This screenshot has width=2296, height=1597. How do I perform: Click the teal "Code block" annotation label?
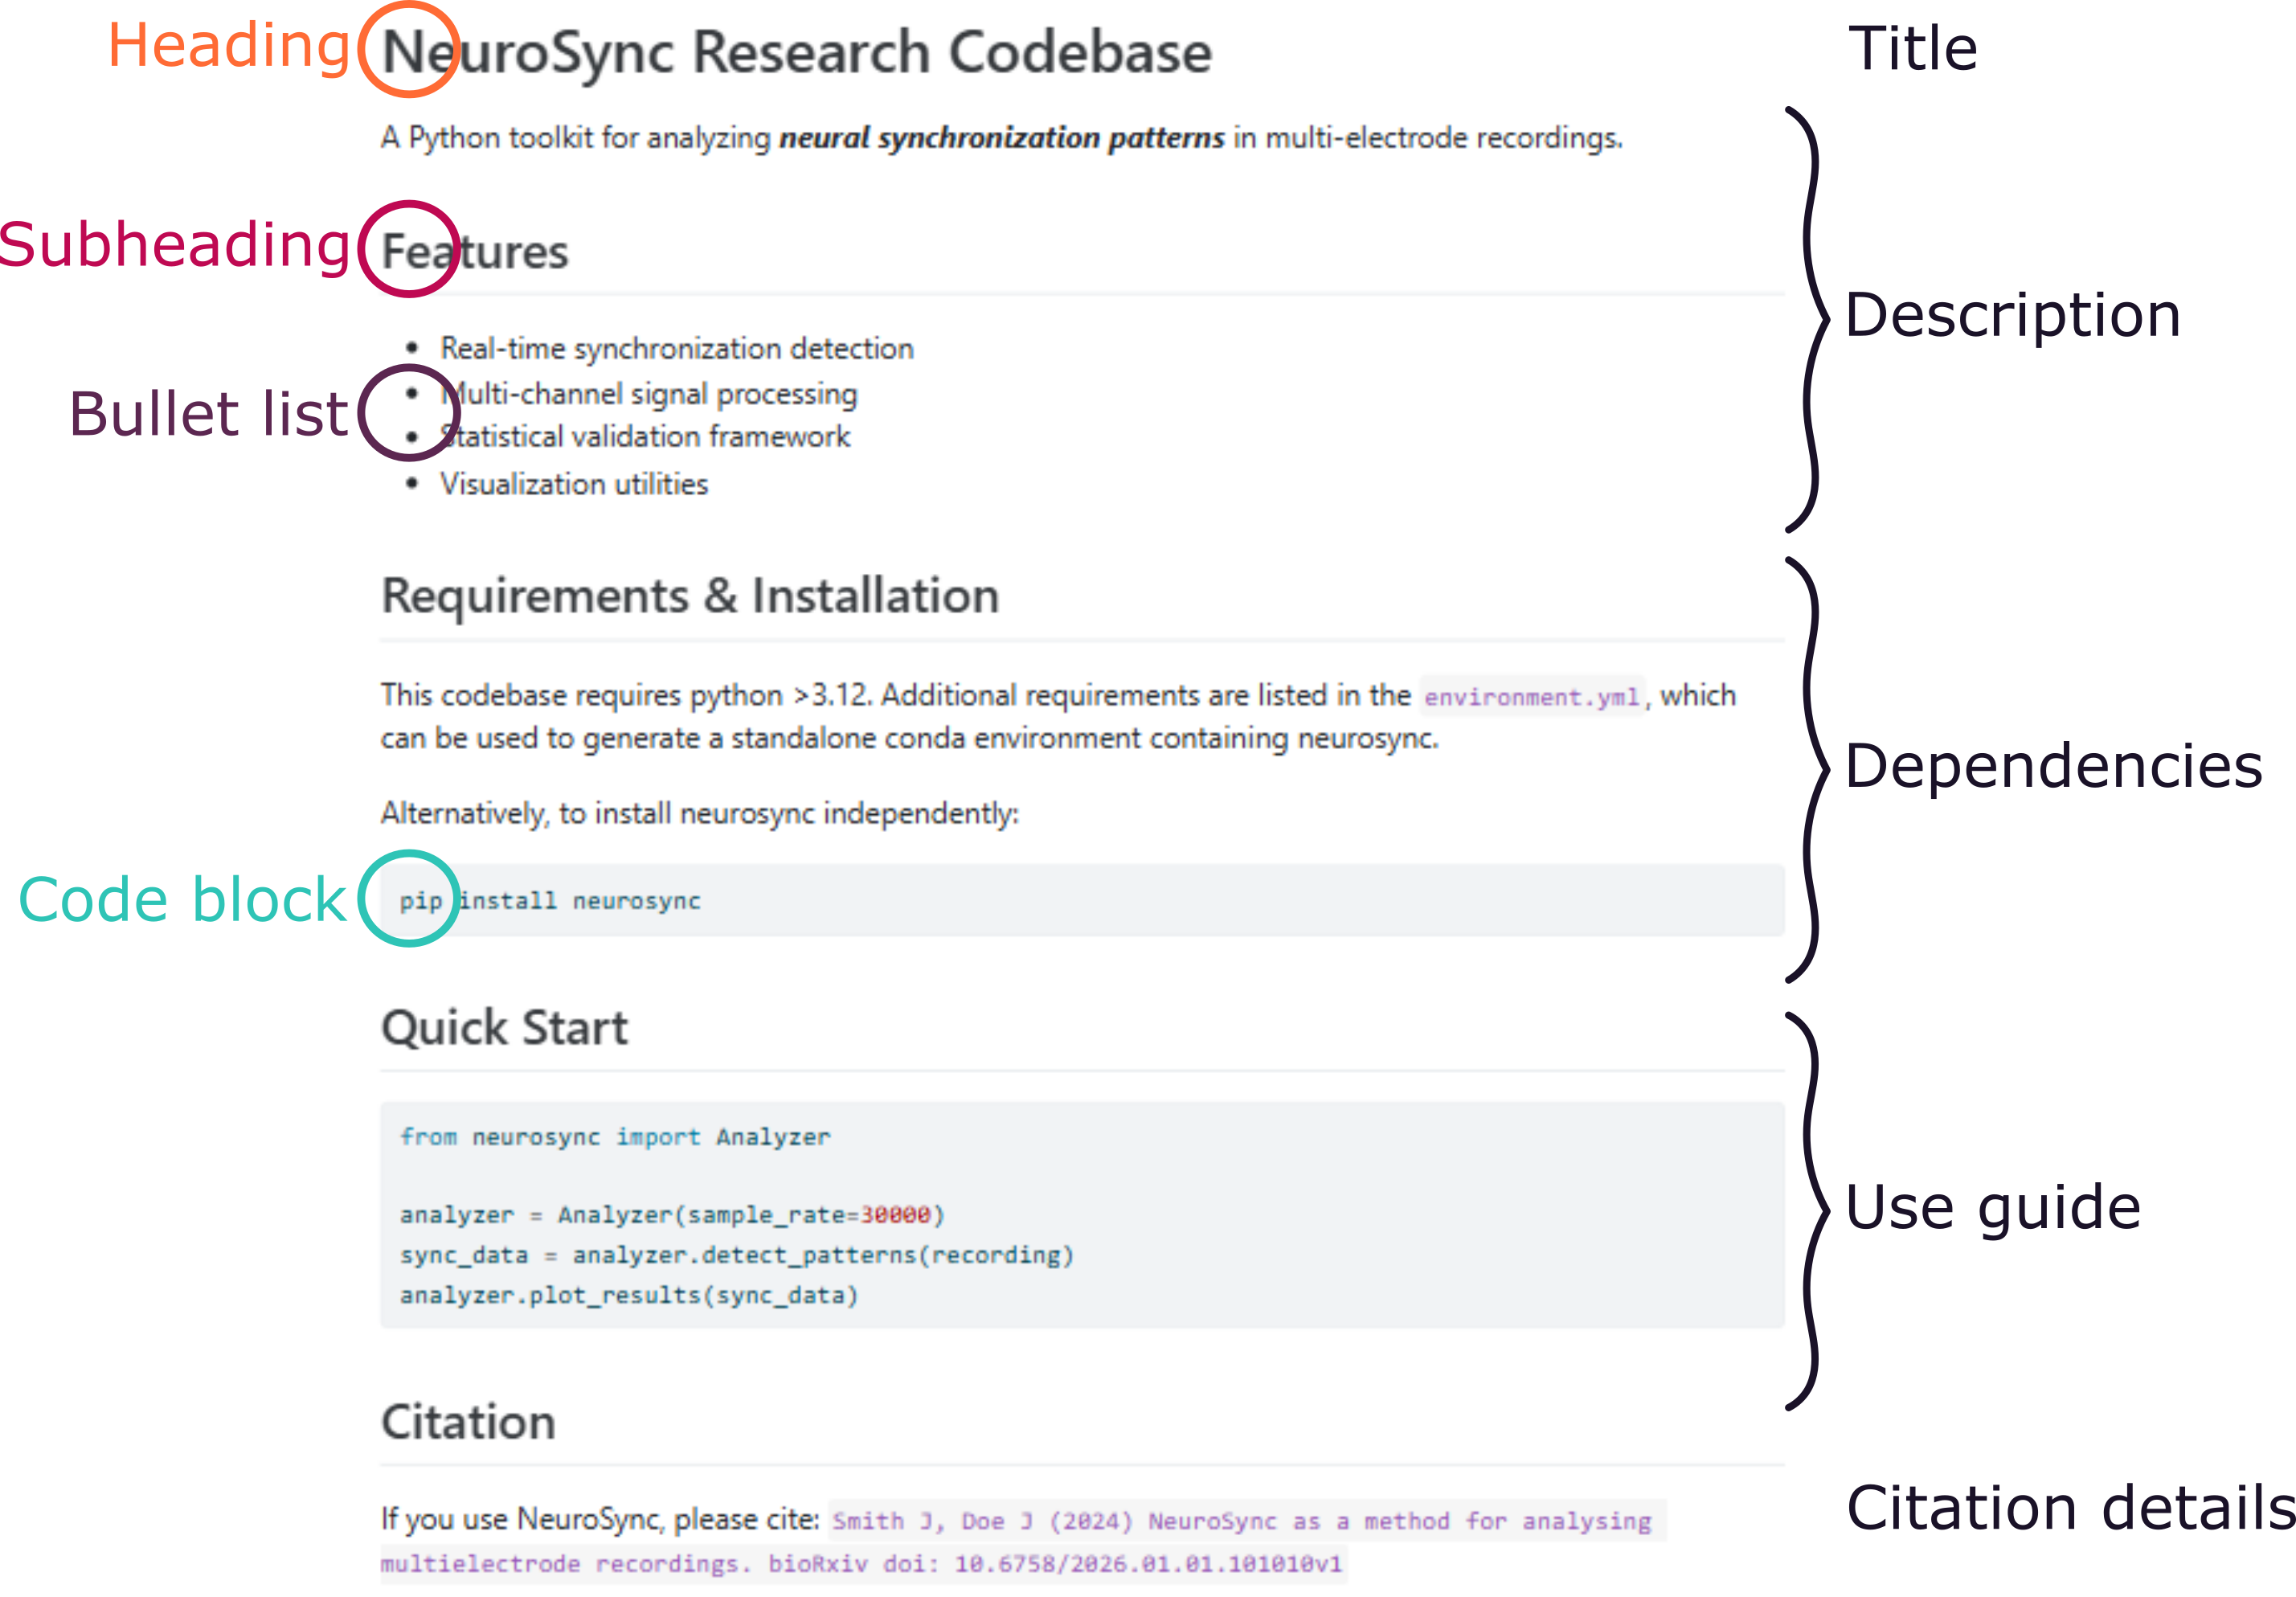coord(182,900)
